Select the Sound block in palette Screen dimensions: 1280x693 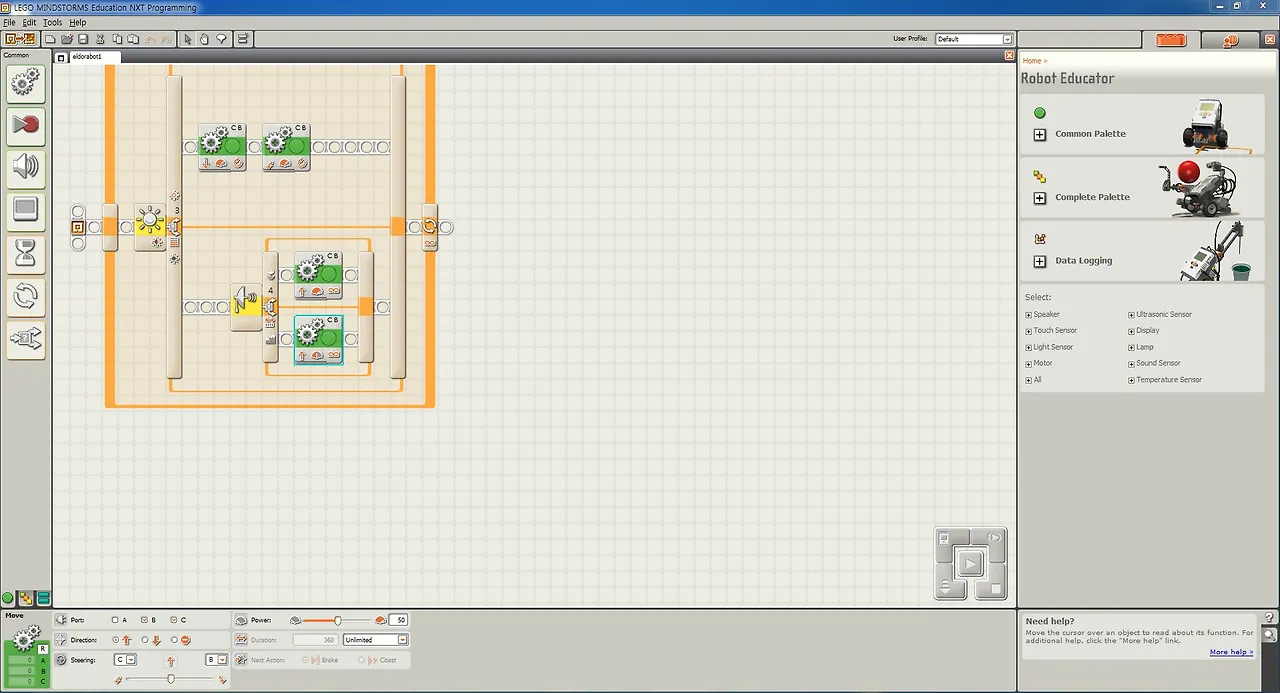click(26, 168)
